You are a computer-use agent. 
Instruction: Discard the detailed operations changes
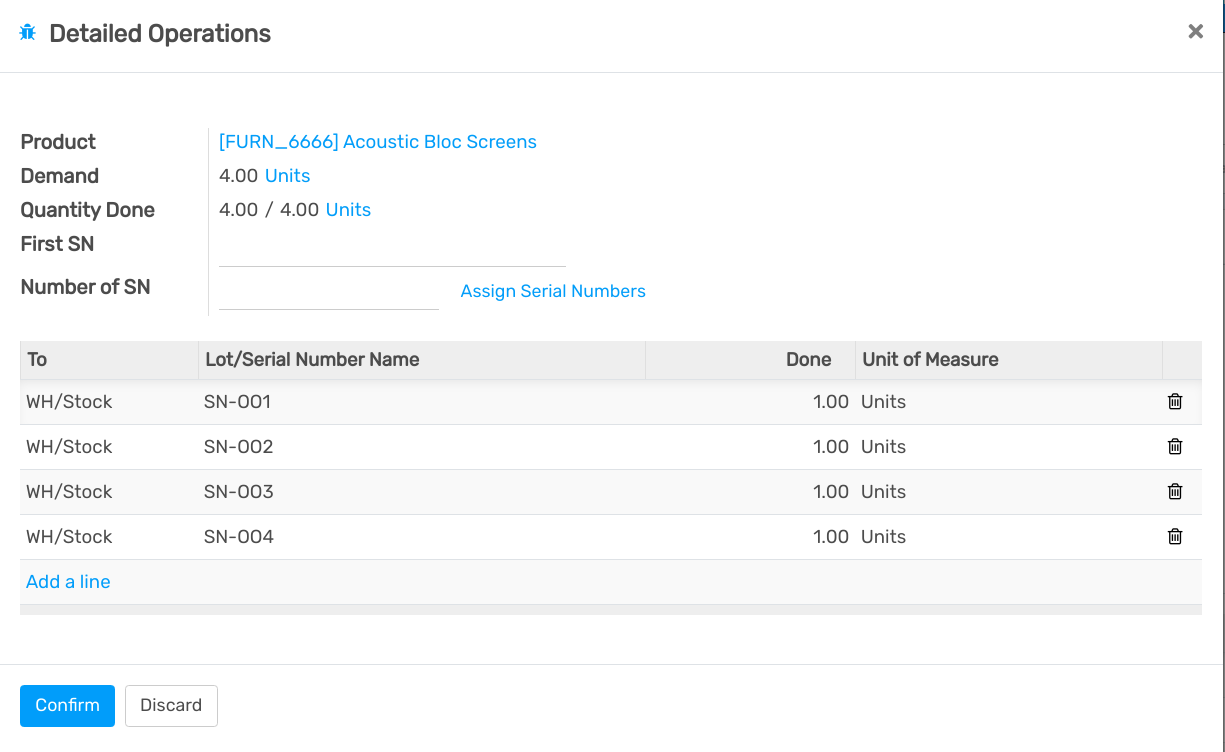point(171,705)
